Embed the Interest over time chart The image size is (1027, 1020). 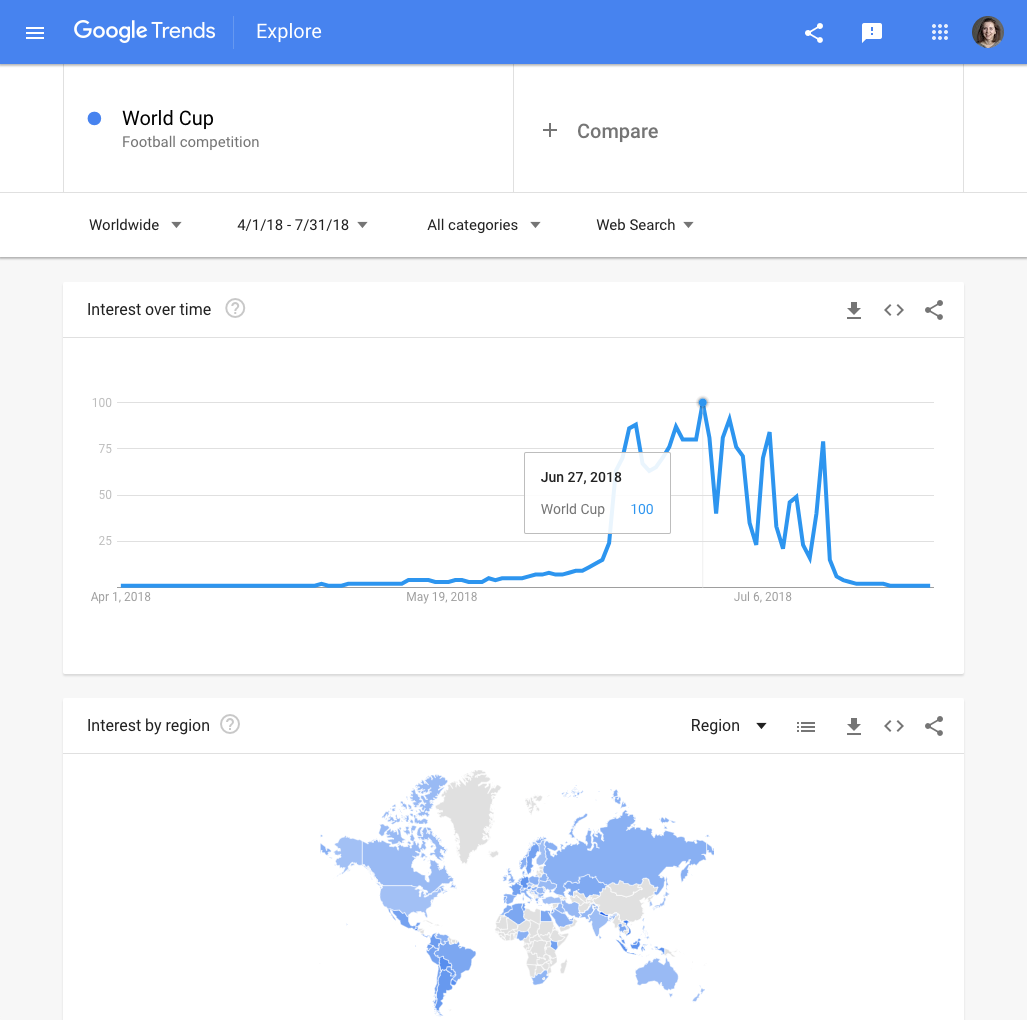coord(894,310)
